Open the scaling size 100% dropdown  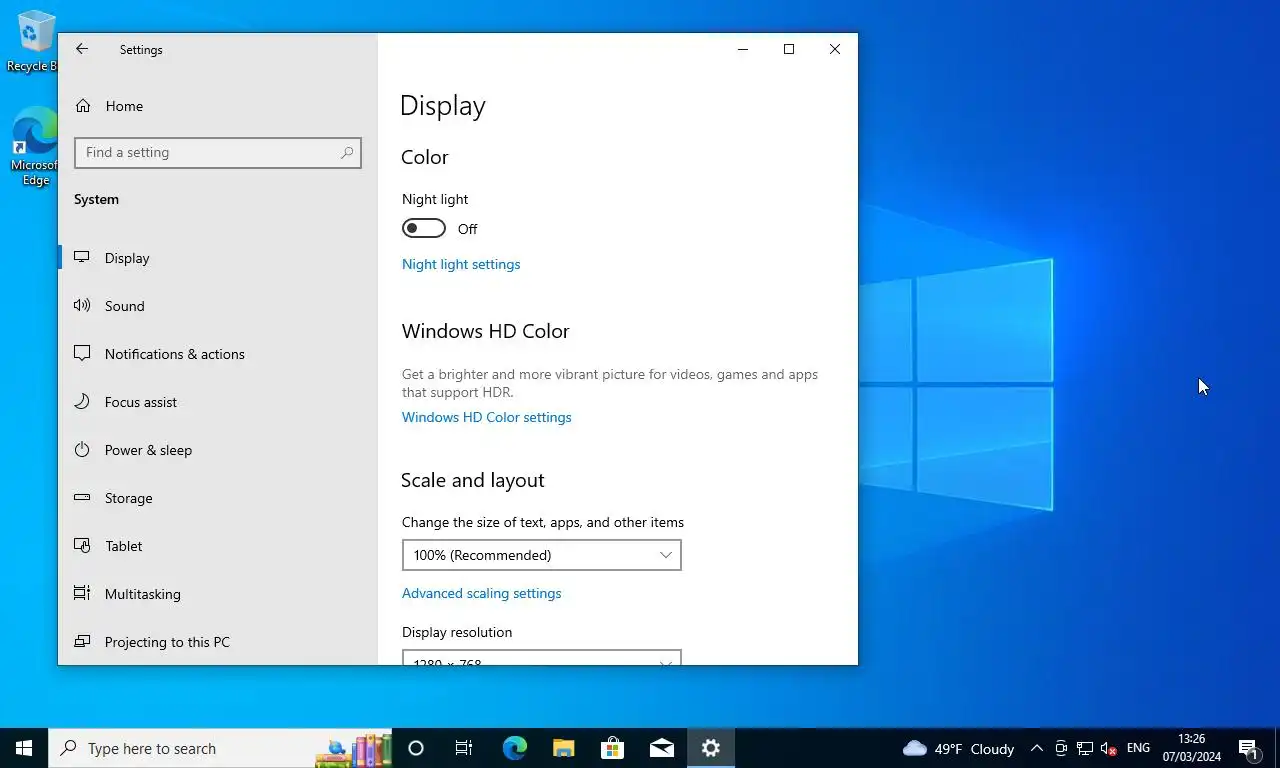(x=541, y=555)
